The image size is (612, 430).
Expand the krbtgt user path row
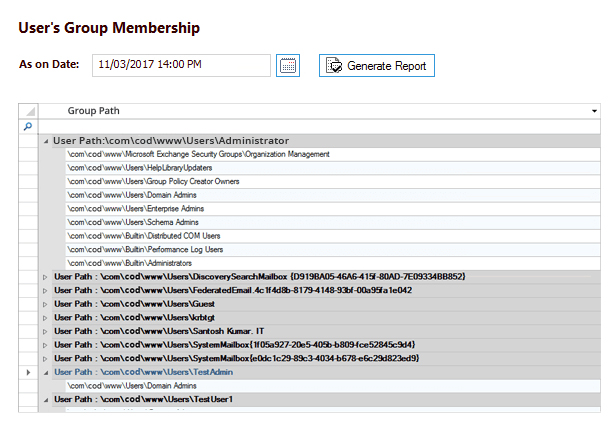(x=45, y=317)
